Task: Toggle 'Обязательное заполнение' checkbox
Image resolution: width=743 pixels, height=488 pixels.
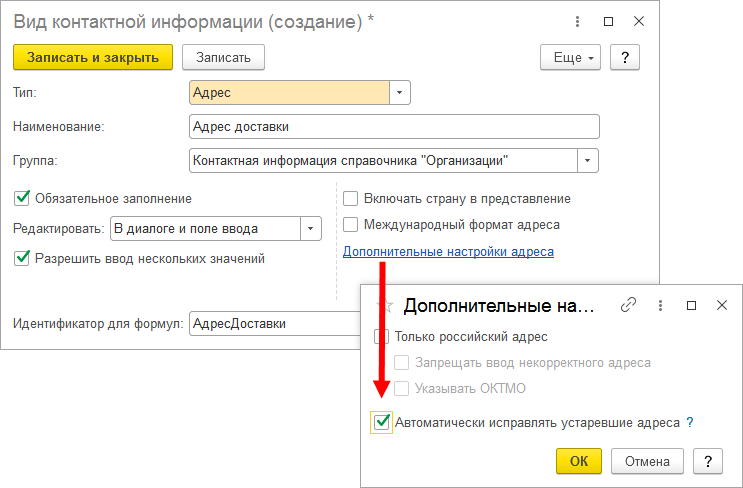Action: (x=22, y=198)
